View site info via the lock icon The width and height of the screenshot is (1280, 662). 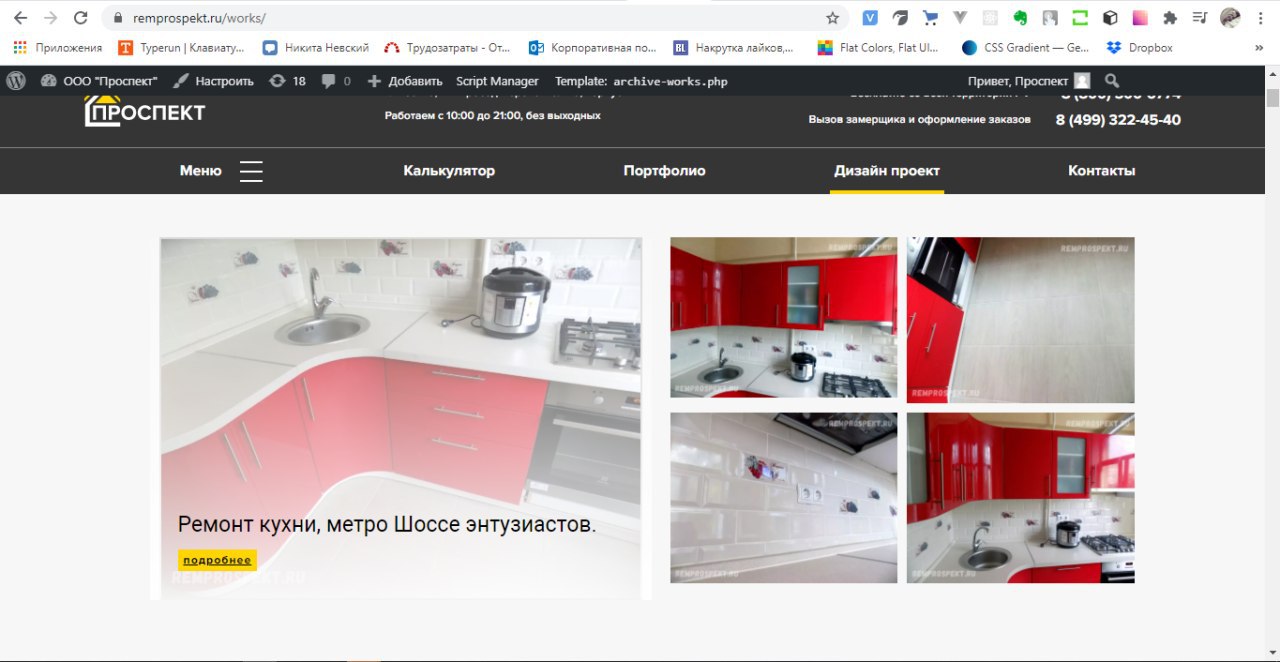pyautogui.click(x=118, y=18)
